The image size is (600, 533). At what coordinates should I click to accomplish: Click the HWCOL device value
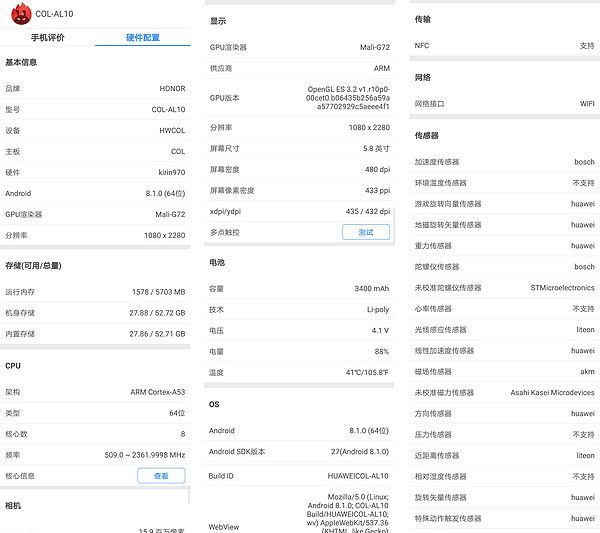click(x=172, y=130)
